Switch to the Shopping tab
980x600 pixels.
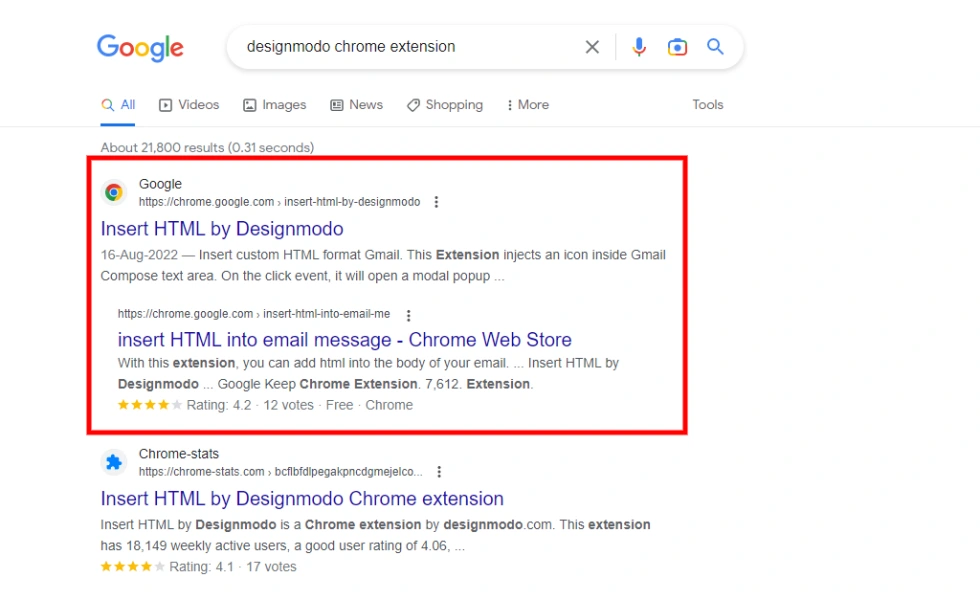pyautogui.click(x=444, y=105)
